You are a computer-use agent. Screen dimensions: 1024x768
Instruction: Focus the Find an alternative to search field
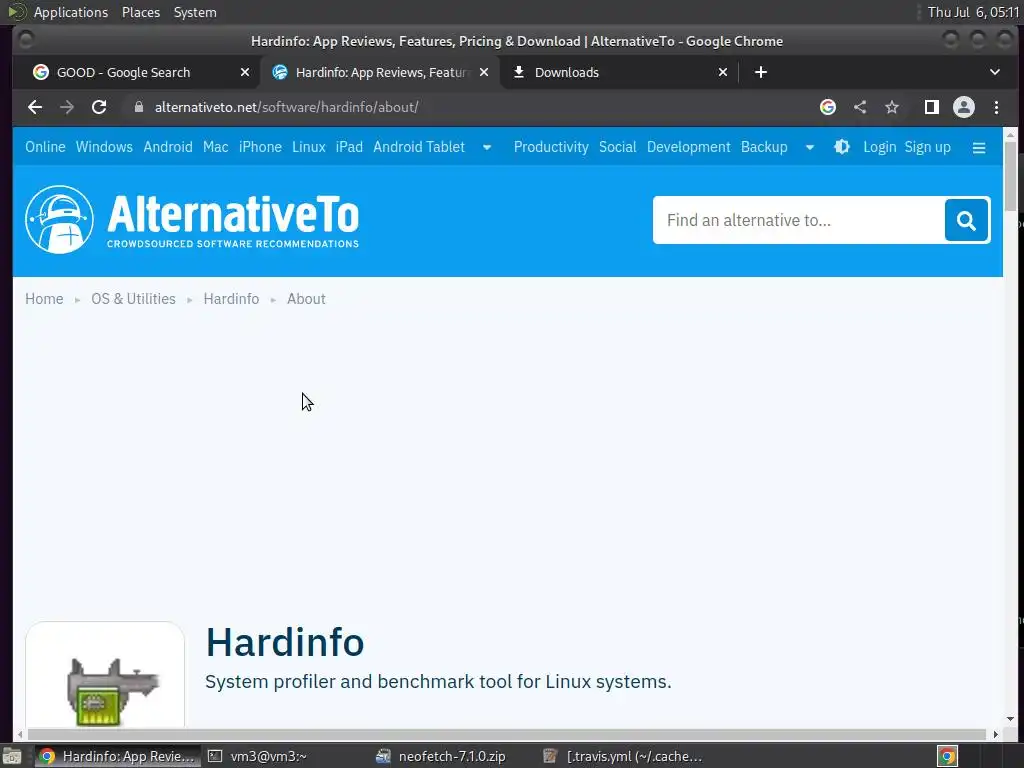799,220
